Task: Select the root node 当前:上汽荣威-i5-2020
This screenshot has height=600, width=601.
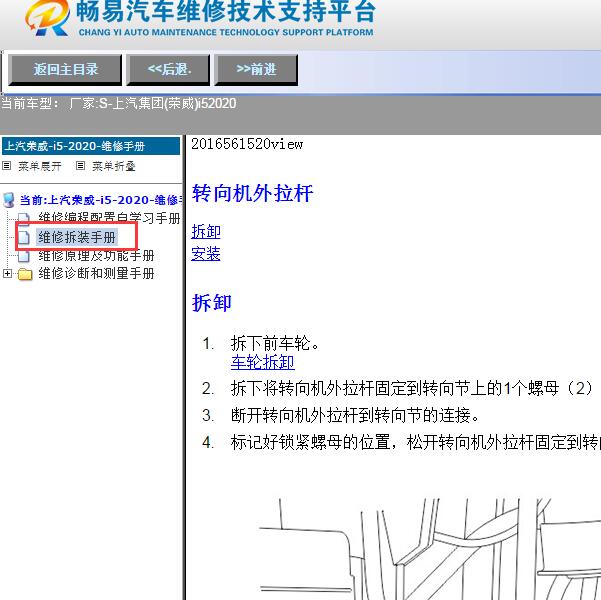Action: coord(100,200)
